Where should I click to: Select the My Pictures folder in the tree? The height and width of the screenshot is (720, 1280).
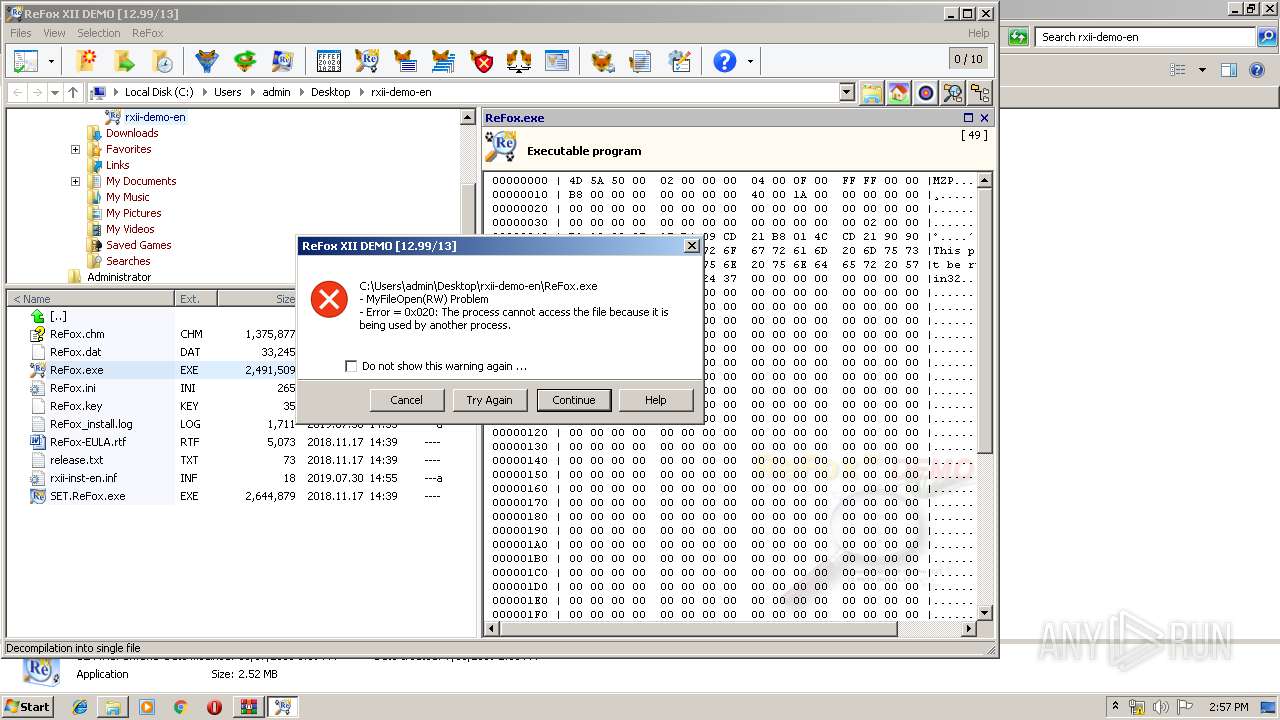133,213
